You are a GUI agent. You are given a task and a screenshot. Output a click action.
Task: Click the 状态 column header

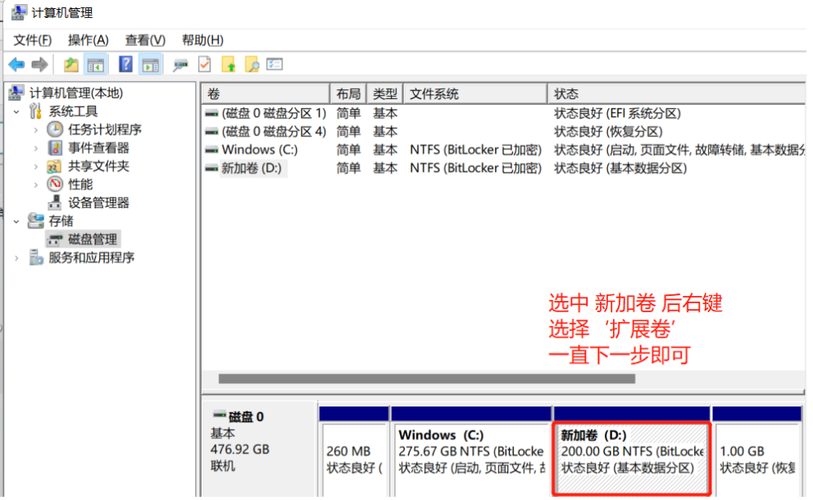(x=566, y=94)
